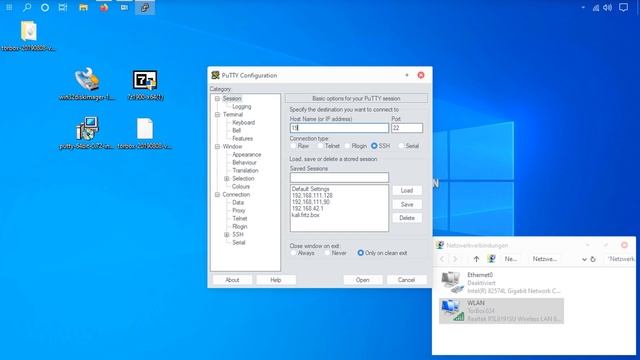Click the address bar network icon
Screen dimensions: 640x360
491,259
